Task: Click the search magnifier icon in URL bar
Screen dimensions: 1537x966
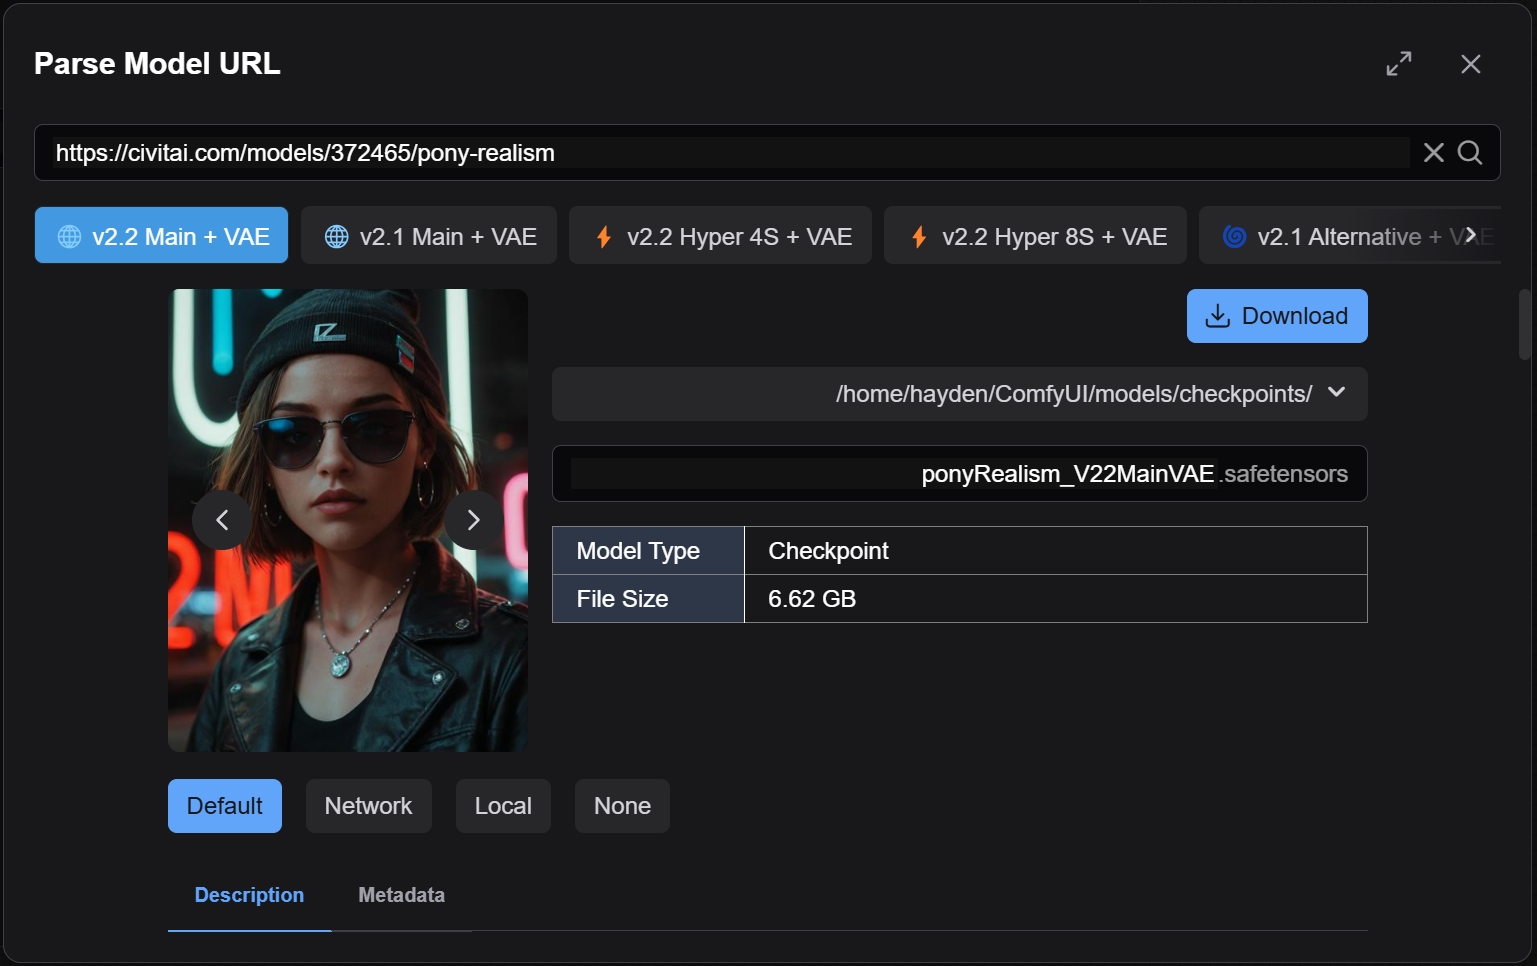Action: click(1469, 153)
